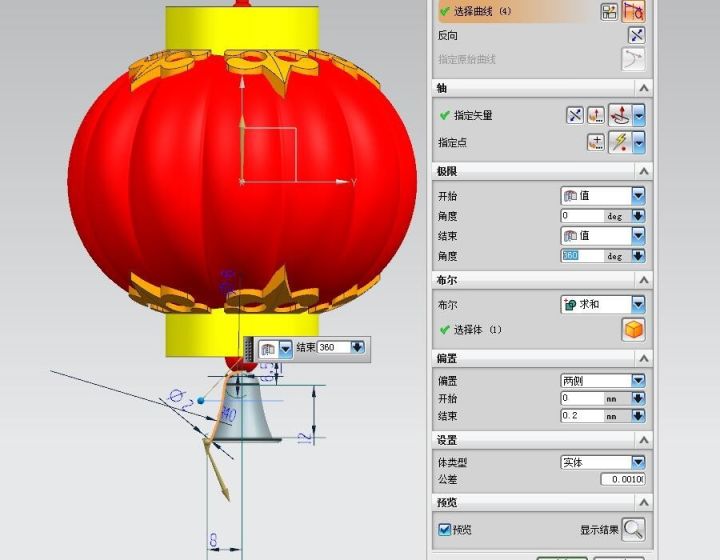Click the Ø2 dimension label
Image resolution: width=720 pixels, height=560 pixels.
[180, 399]
